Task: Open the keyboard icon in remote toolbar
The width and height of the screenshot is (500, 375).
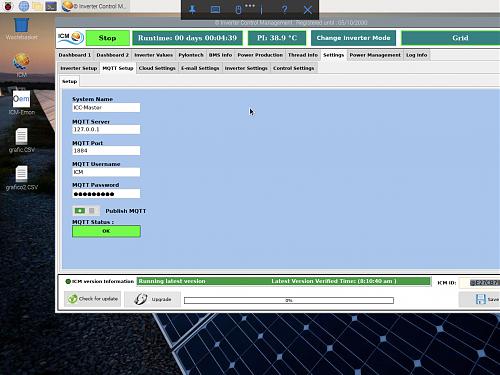Action: pyautogui.click(x=215, y=10)
